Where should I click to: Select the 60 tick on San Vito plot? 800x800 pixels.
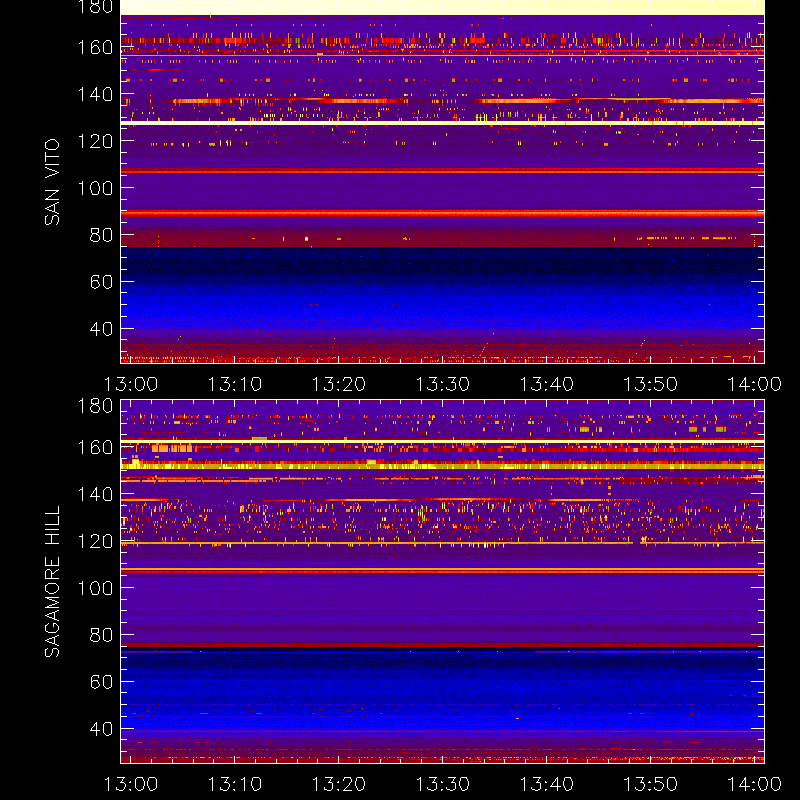[101, 282]
